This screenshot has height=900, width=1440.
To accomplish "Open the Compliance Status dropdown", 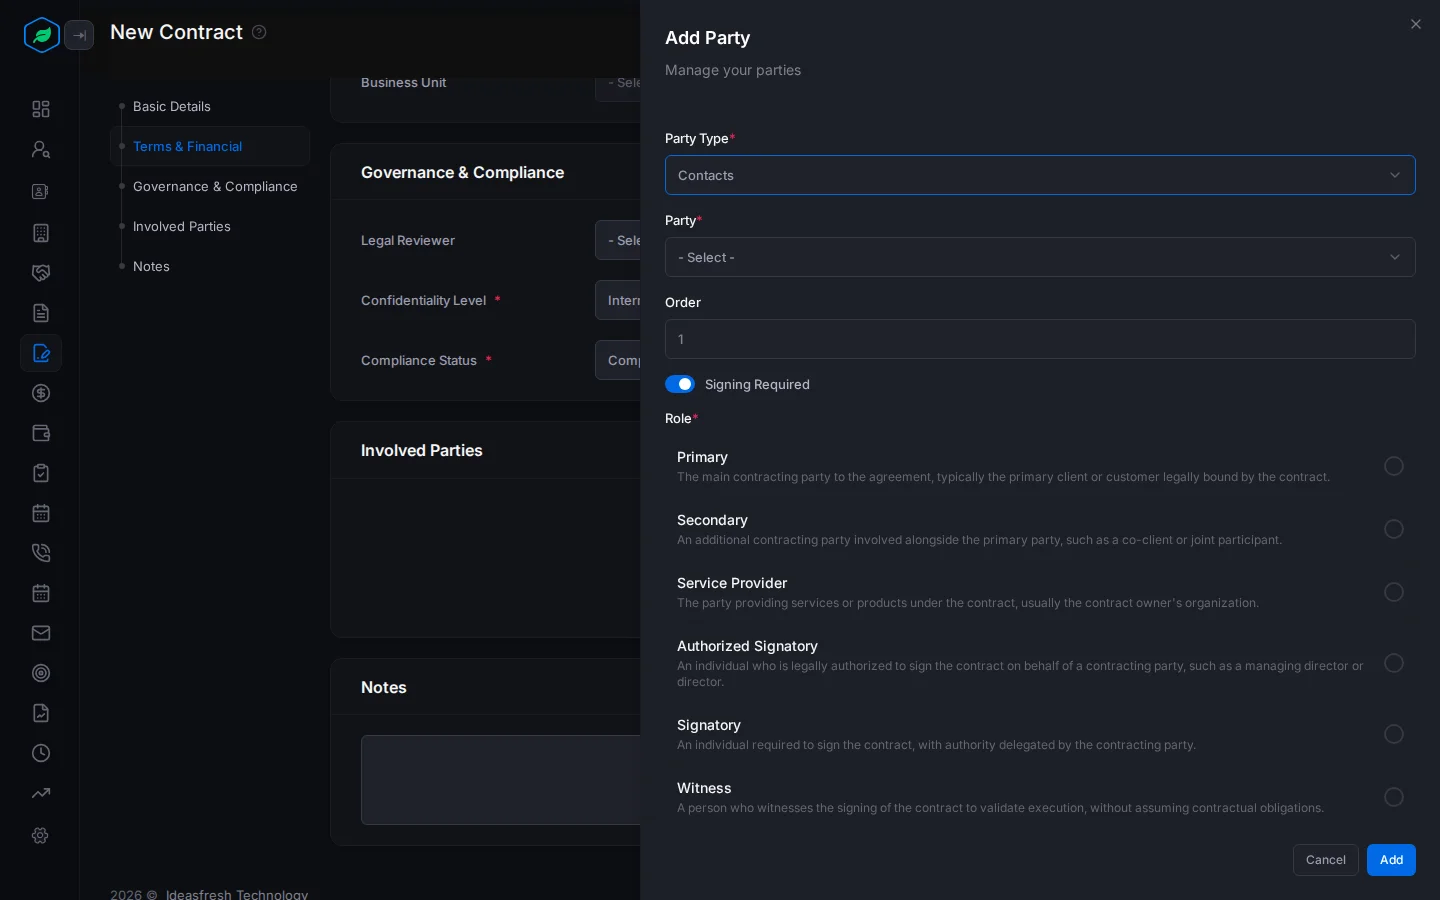I will coord(618,360).
